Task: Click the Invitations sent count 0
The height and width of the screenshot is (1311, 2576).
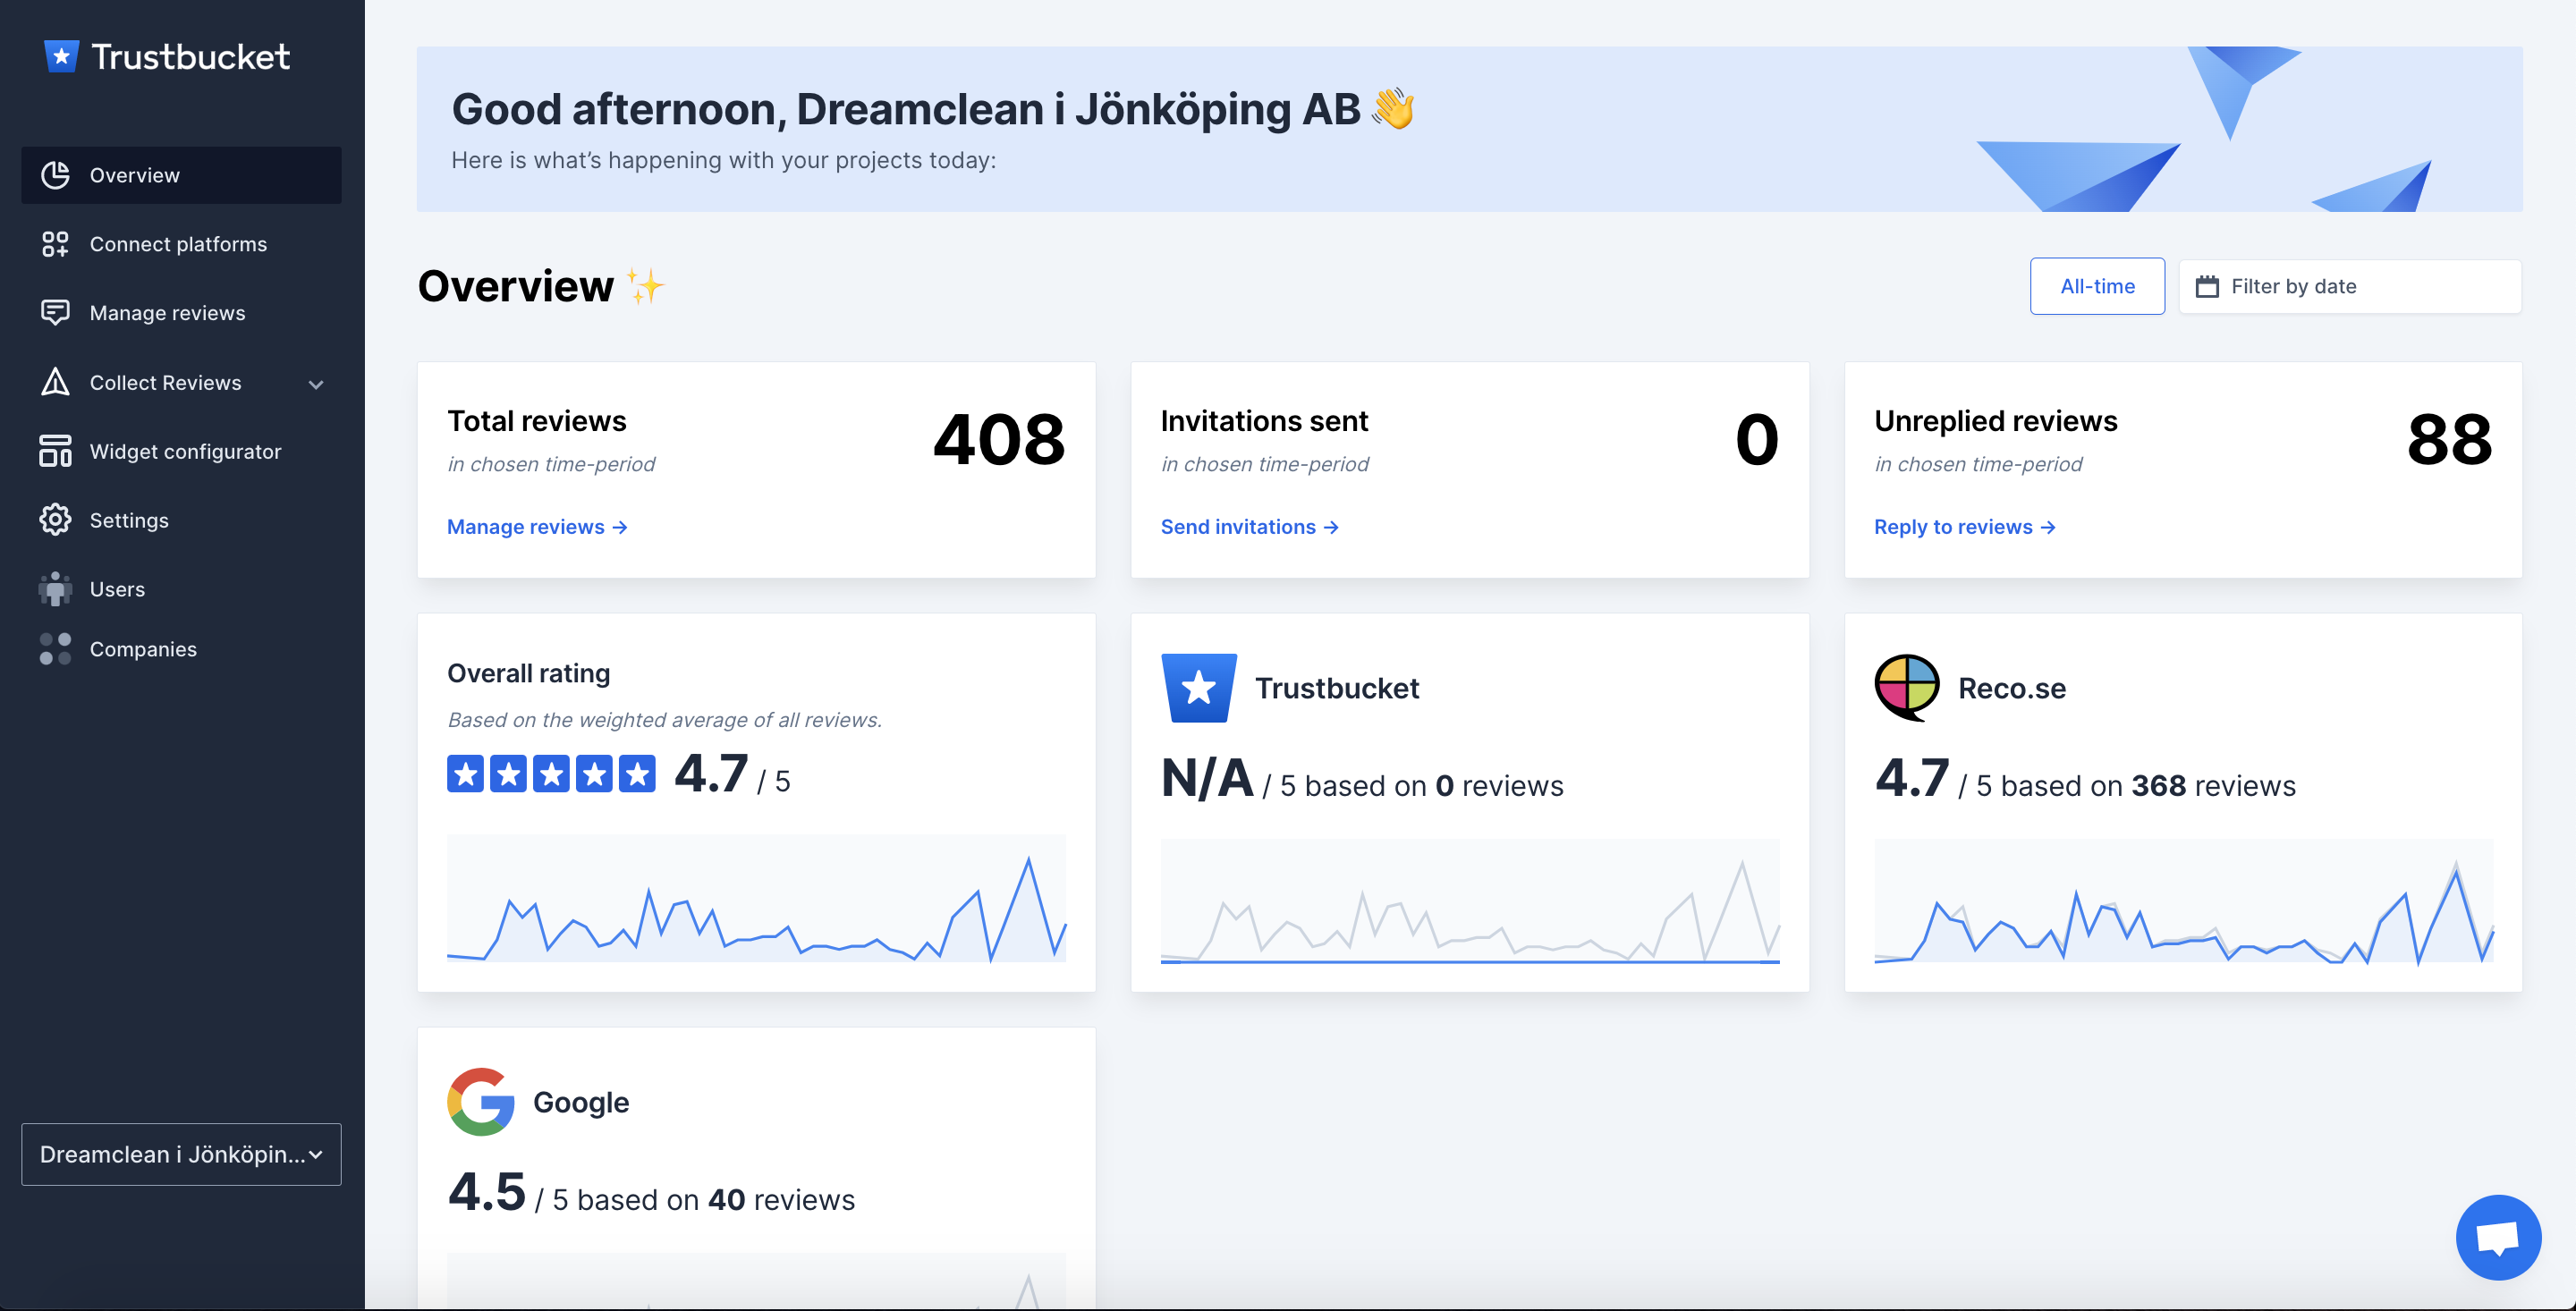Action: [x=1756, y=439]
